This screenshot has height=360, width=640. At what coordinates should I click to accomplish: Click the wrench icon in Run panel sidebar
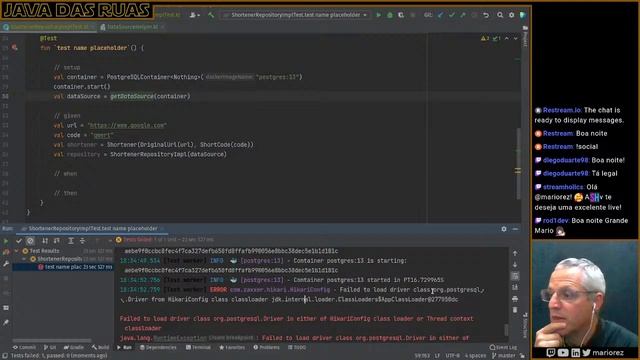click(6, 264)
